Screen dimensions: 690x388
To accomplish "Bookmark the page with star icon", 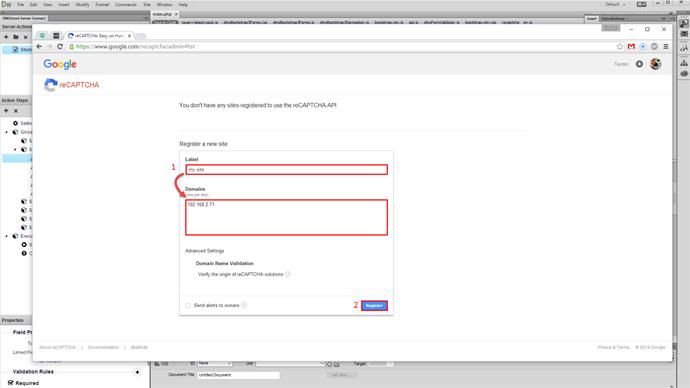I will tap(620, 46).
